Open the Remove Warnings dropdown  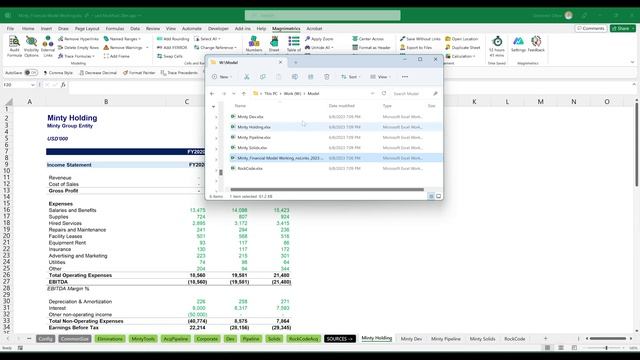click(x=126, y=47)
